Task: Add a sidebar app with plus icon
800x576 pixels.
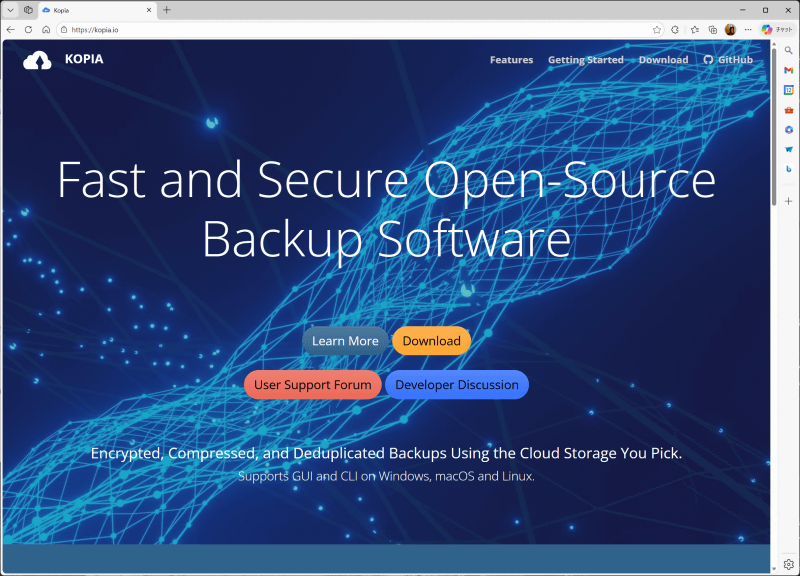Action: 789,201
